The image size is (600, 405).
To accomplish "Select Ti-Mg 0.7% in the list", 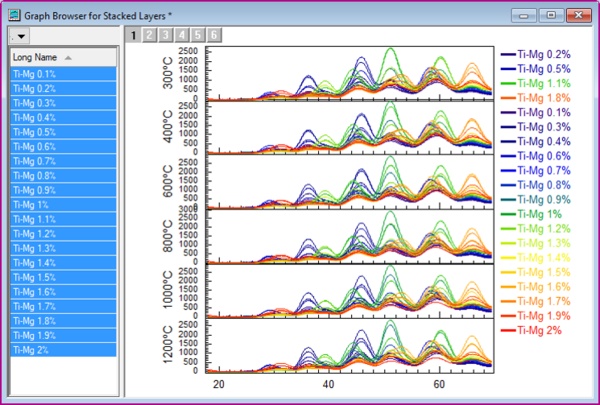I will pyautogui.click(x=64, y=161).
